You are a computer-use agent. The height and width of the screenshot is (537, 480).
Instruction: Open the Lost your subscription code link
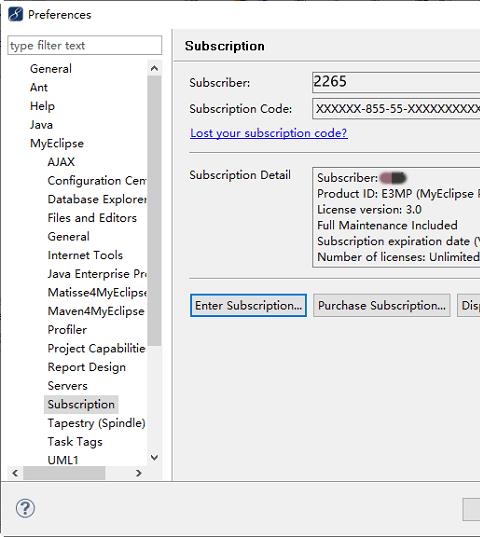(269, 133)
